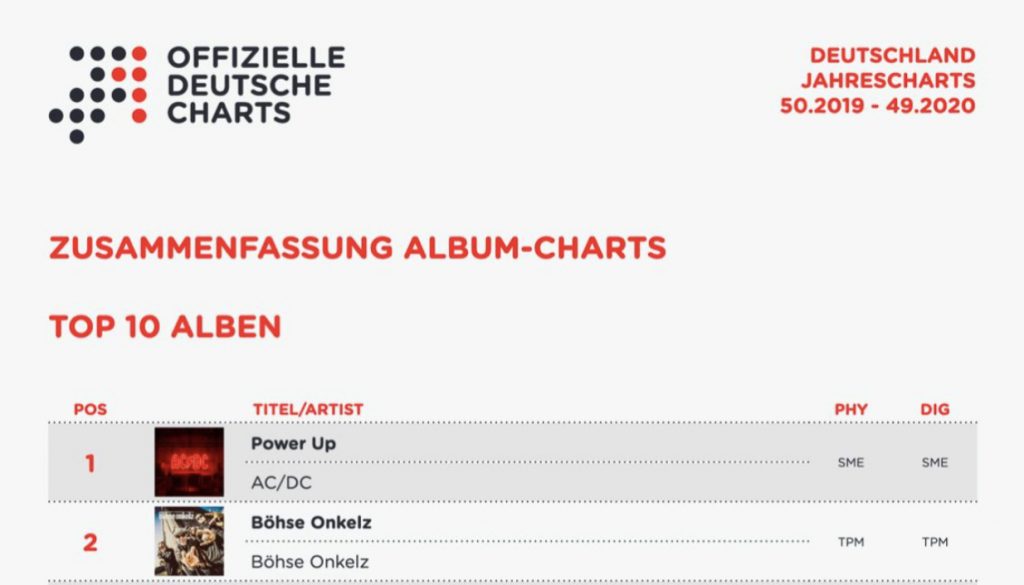Click the TITEL/ARTIST column header
Screen dimensions: 1024x585
(308, 409)
